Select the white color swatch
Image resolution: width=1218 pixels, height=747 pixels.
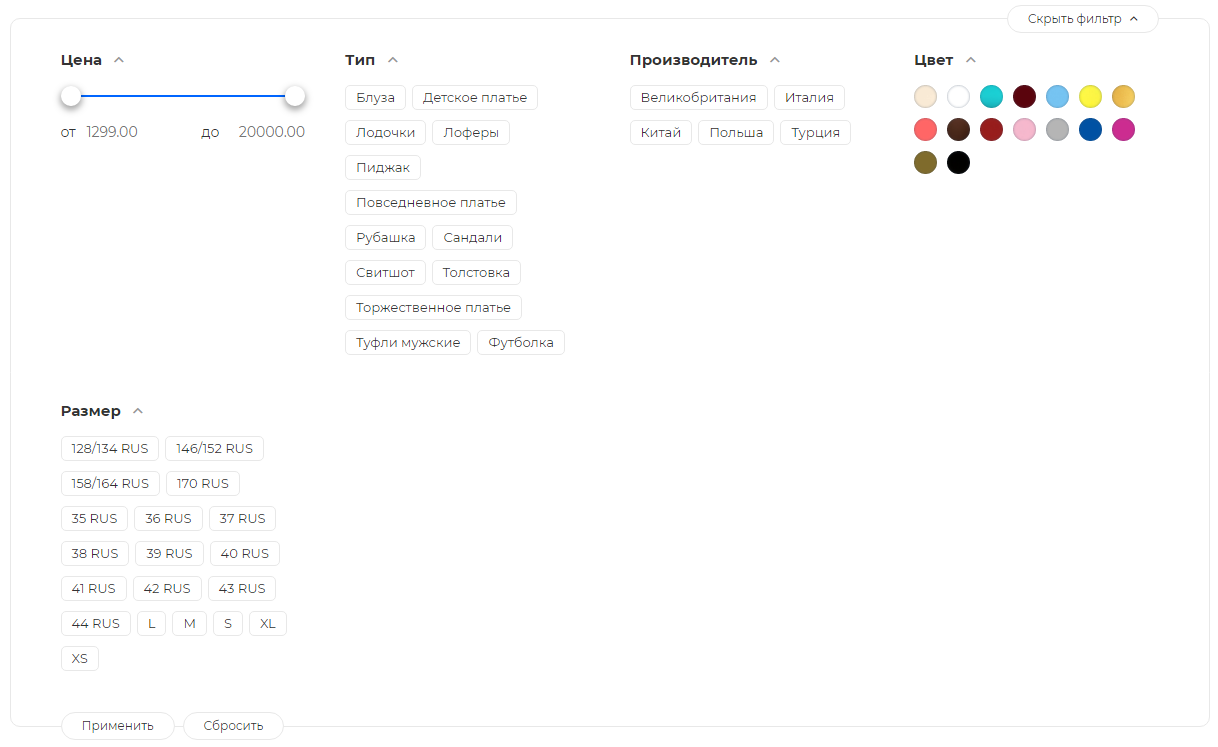[958, 97]
